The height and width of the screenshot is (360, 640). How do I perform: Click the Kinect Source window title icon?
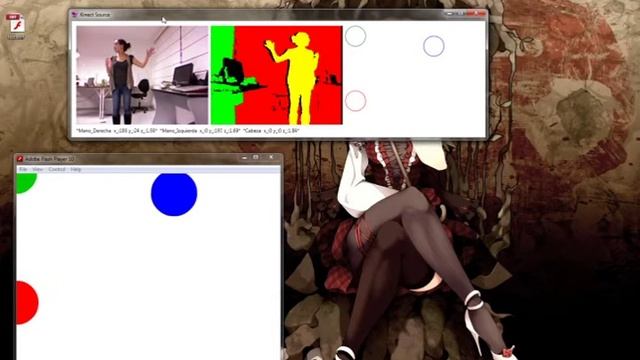(x=74, y=14)
